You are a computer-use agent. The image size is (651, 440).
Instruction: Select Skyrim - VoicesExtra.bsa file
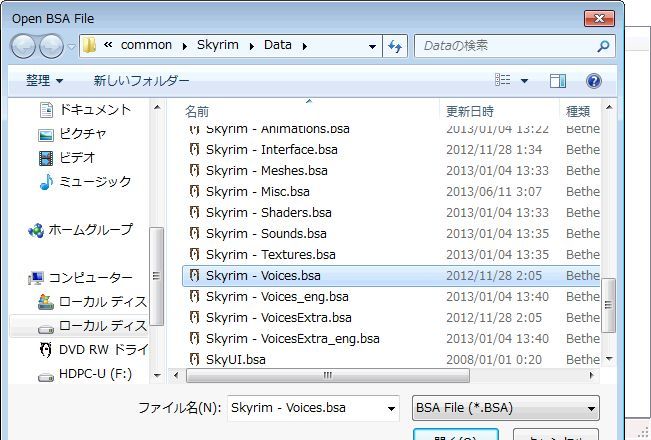click(390, 318)
